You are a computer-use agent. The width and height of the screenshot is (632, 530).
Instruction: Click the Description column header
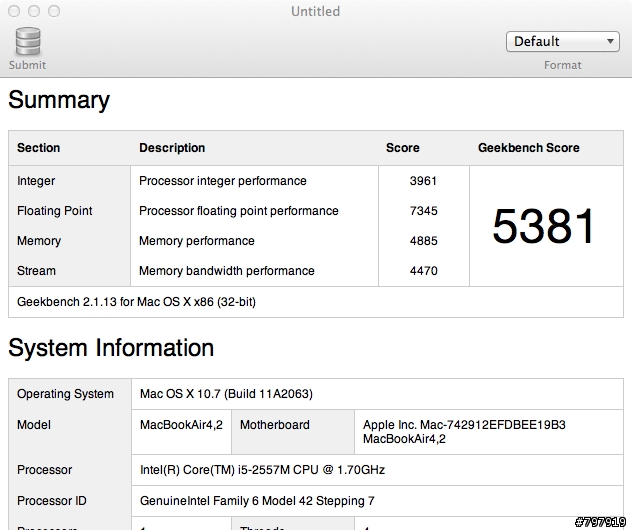point(172,148)
